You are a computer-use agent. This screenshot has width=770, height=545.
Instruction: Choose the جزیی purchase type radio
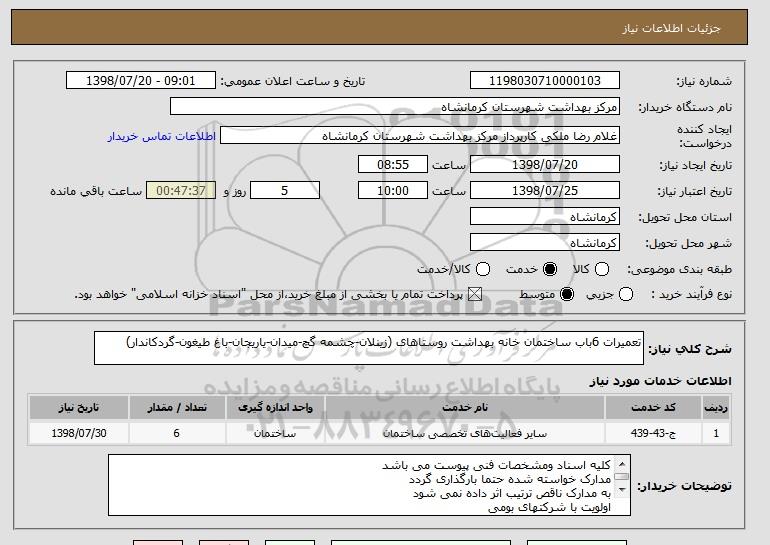pyautogui.click(x=626, y=294)
